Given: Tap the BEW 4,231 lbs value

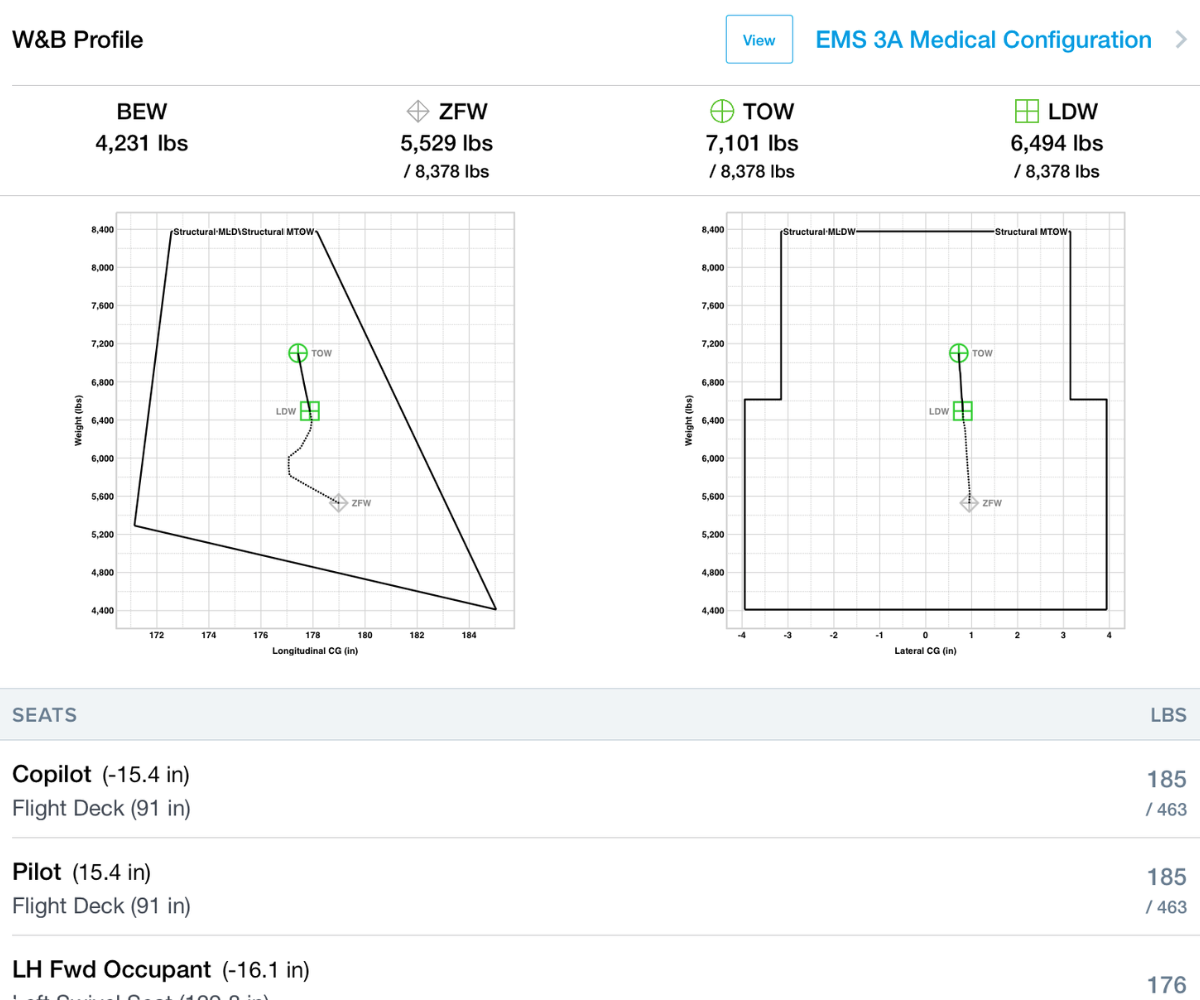Looking at the screenshot, I should click(141, 143).
